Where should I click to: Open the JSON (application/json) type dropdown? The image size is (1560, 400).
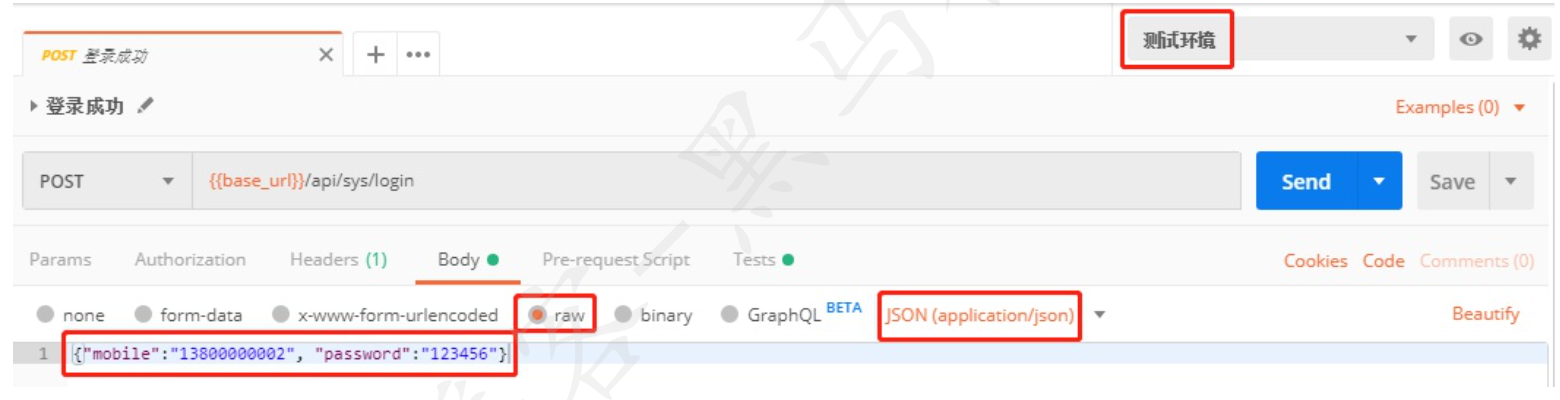(x=1100, y=315)
